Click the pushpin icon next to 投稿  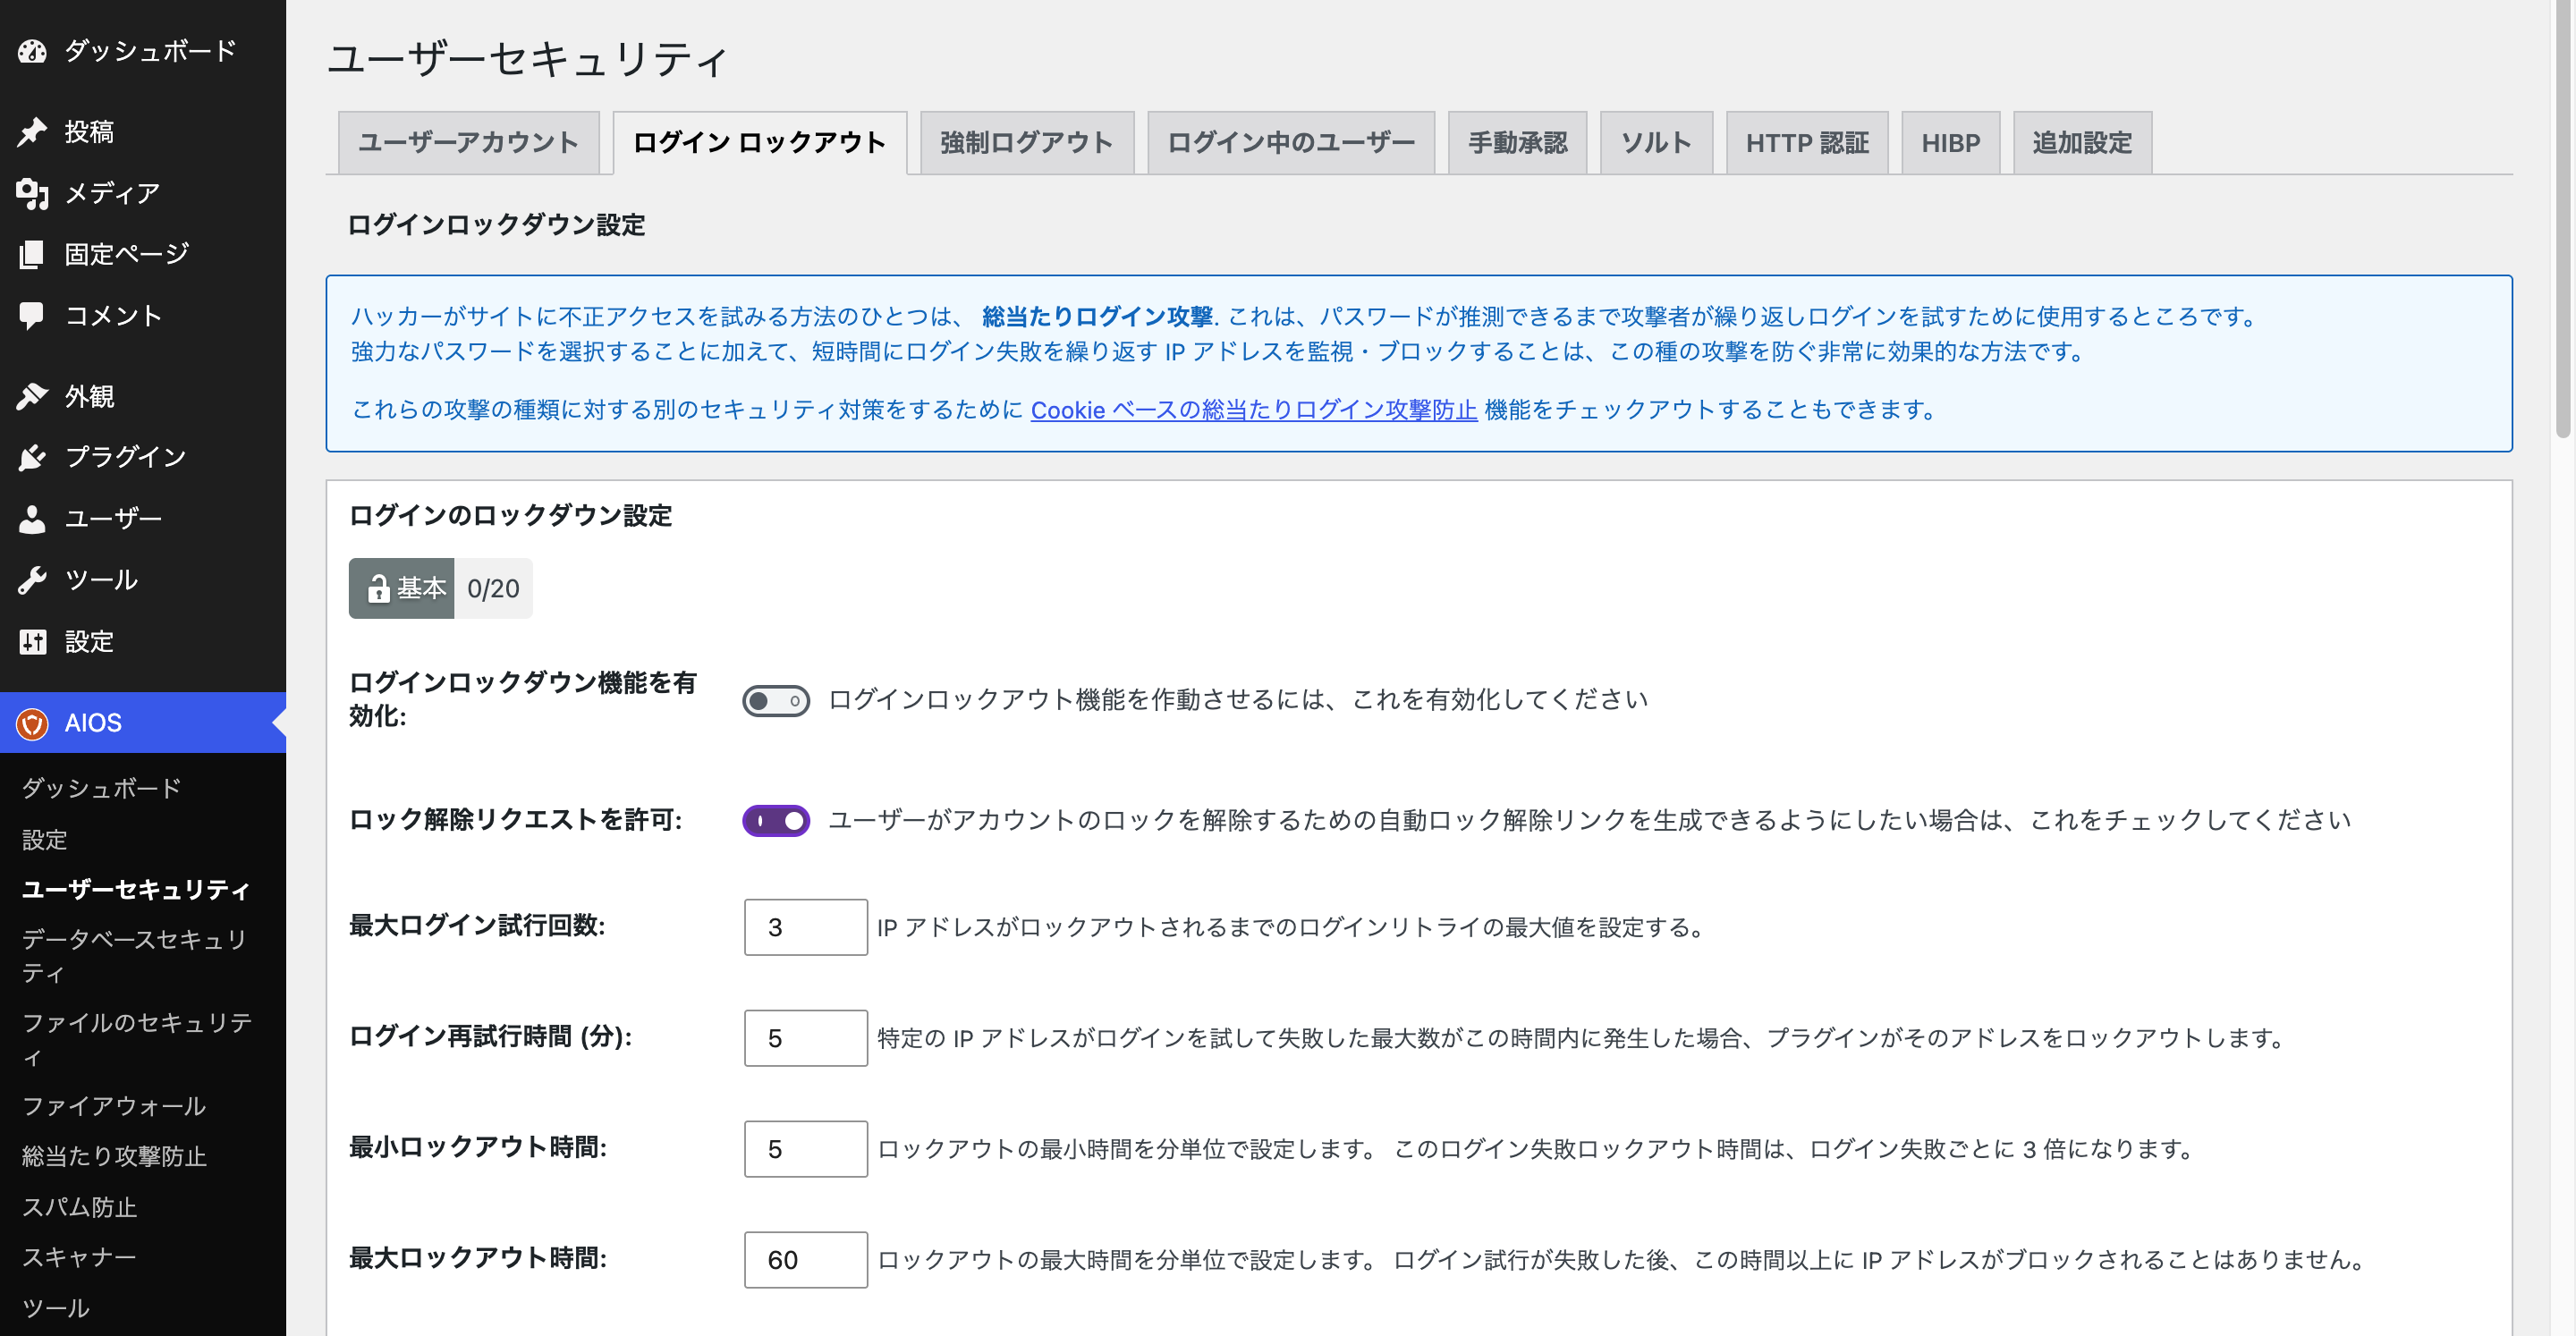(x=32, y=132)
